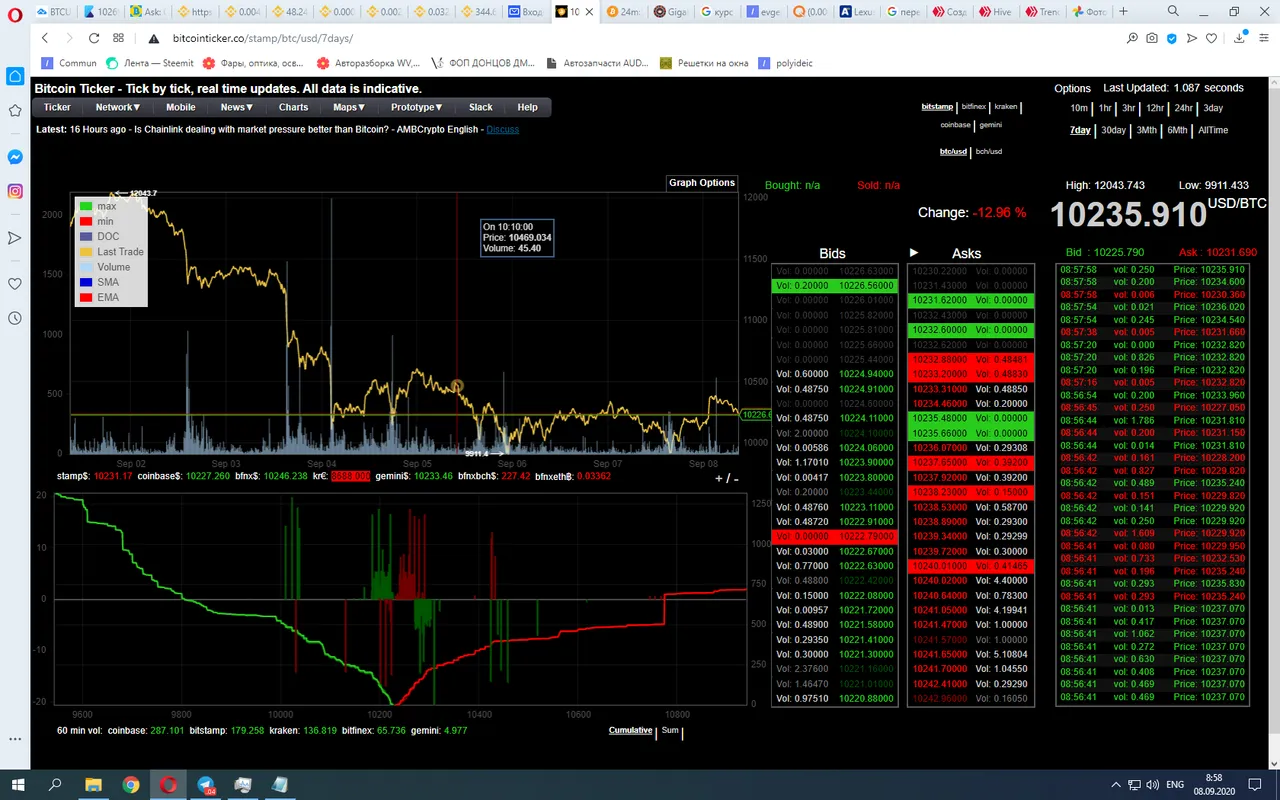Open sidebar setup three-dots menu
This screenshot has width=1280, height=800.
(x=15, y=738)
